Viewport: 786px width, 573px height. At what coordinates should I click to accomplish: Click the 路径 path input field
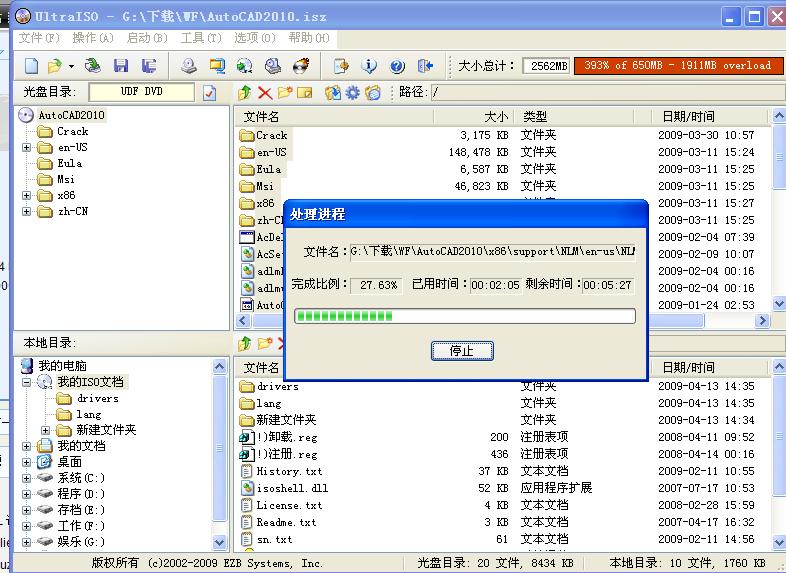pos(607,92)
